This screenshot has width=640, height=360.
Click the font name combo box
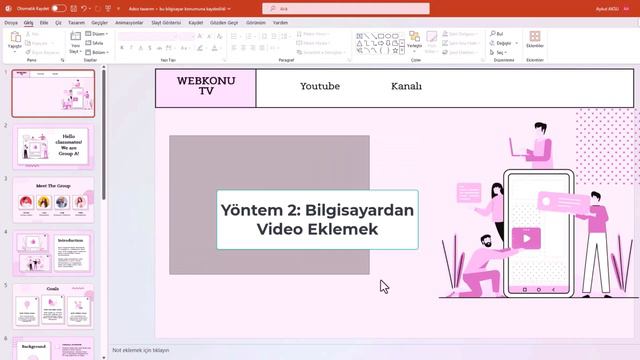click(x=148, y=36)
